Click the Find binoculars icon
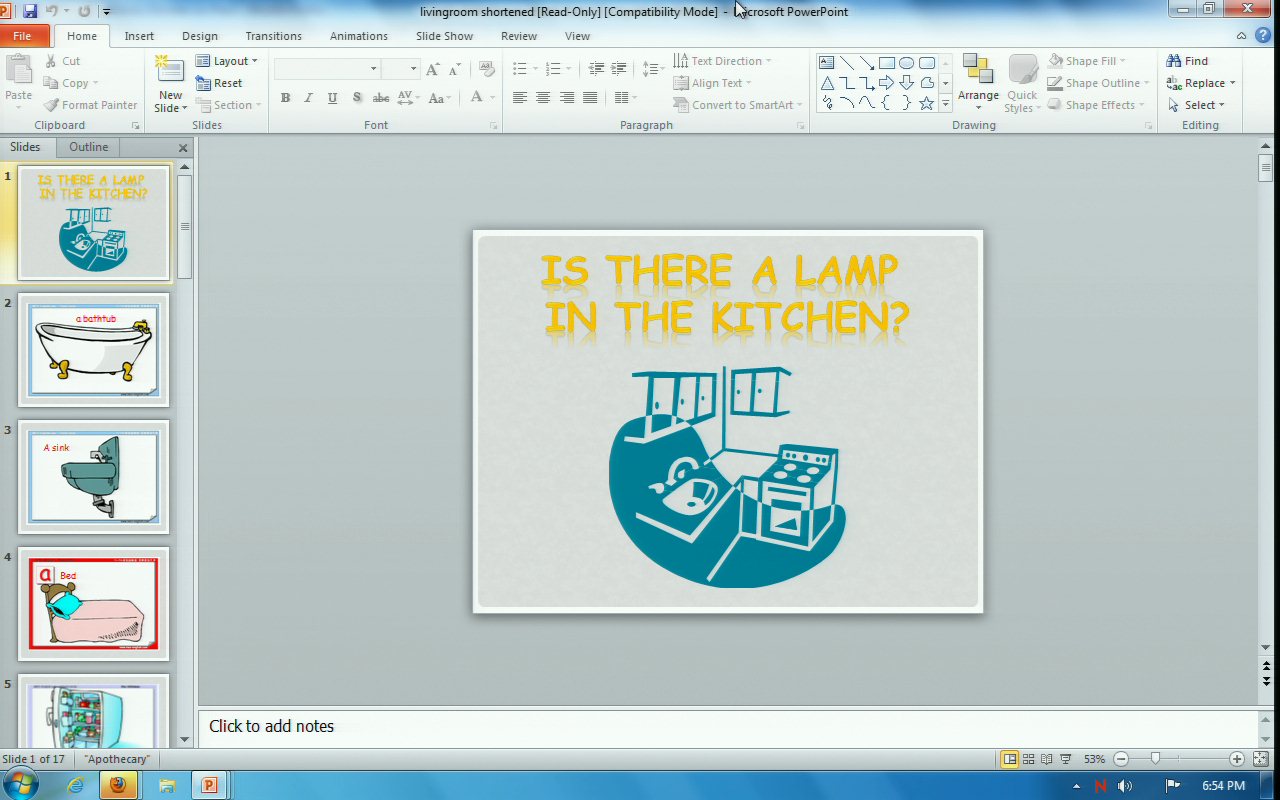The height and width of the screenshot is (800, 1280). (x=1174, y=61)
